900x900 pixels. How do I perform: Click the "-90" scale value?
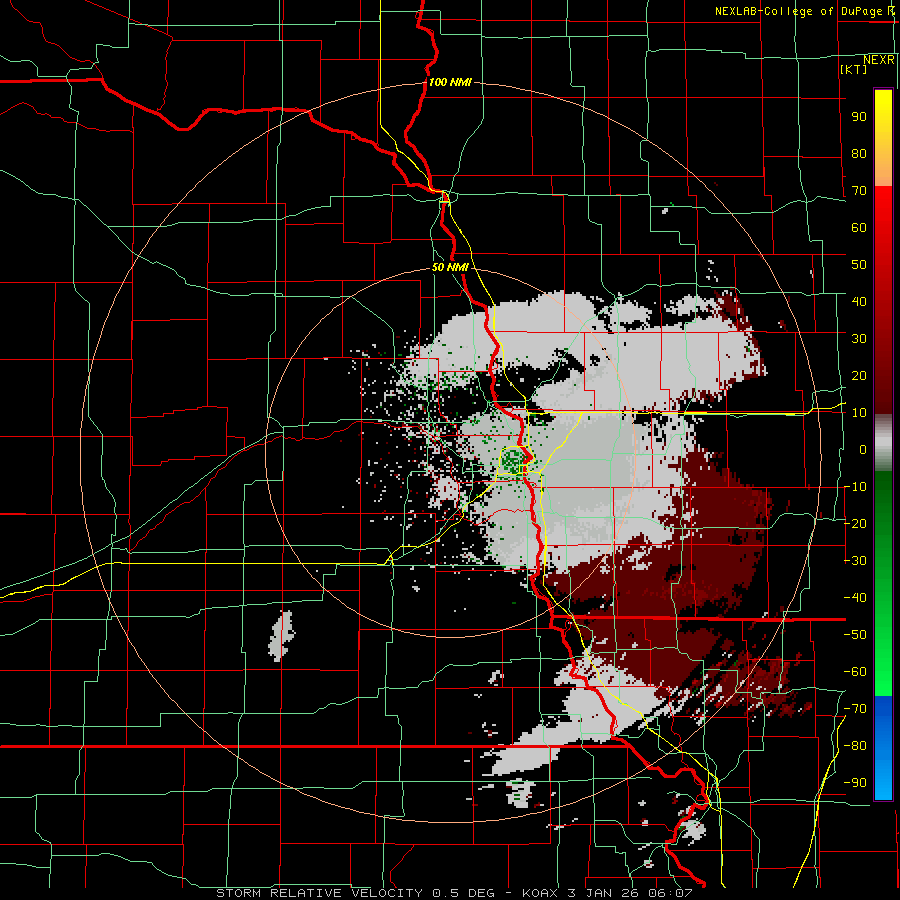(855, 783)
